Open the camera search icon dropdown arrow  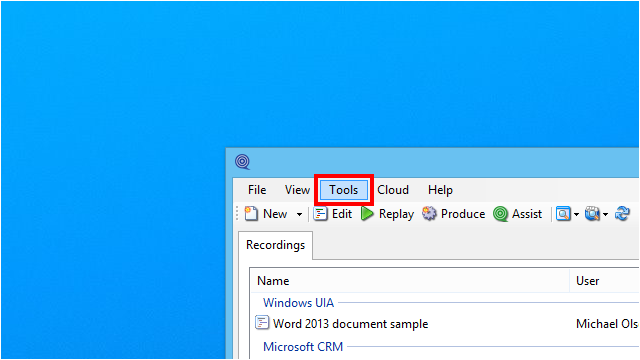pos(605,214)
